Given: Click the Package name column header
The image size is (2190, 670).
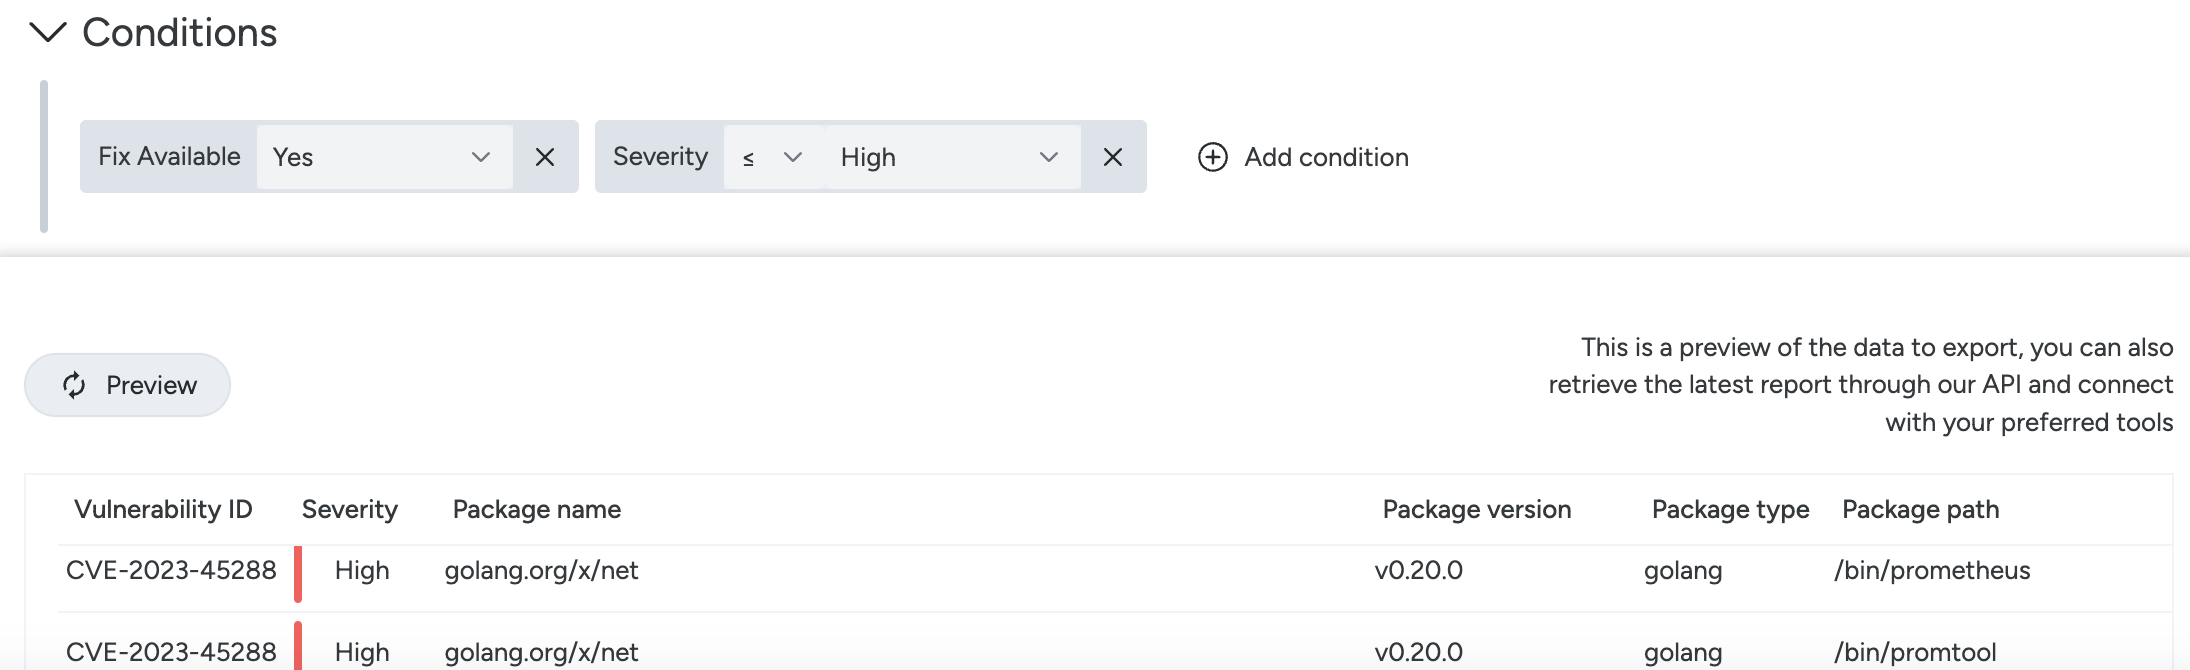Looking at the screenshot, I should pyautogui.click(x=537, y=509).
